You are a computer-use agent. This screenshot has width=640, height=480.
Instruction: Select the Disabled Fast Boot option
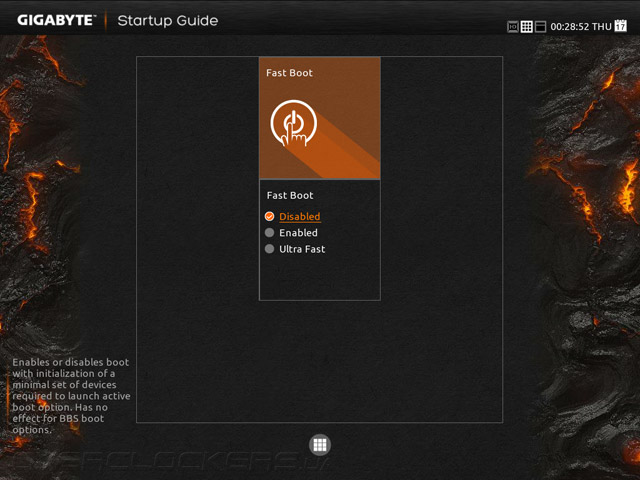coord(293,216)
